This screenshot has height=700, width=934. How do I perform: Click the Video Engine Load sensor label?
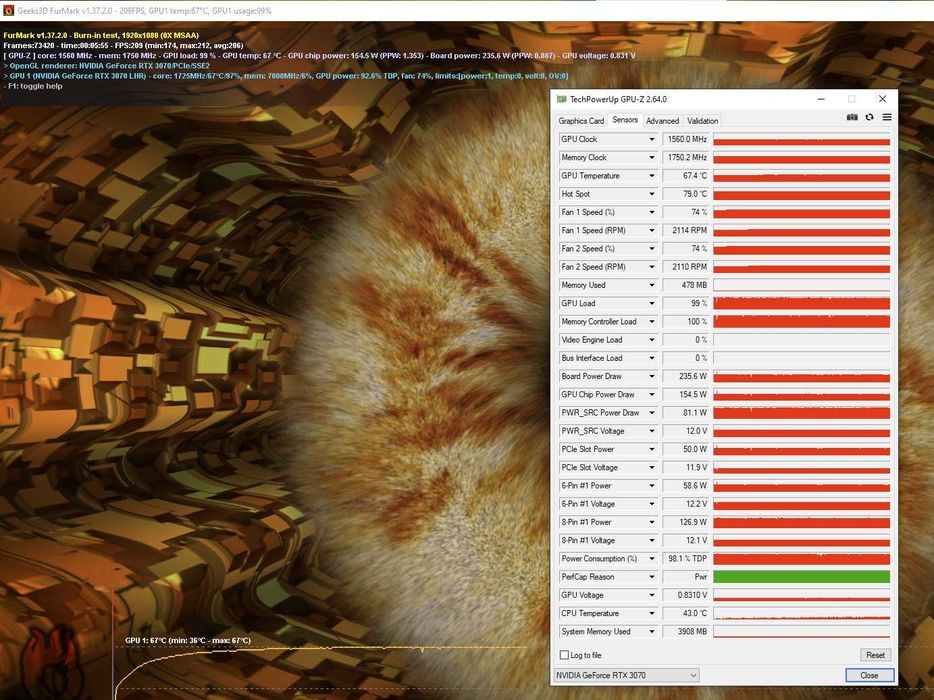click(x=591, y=340)
